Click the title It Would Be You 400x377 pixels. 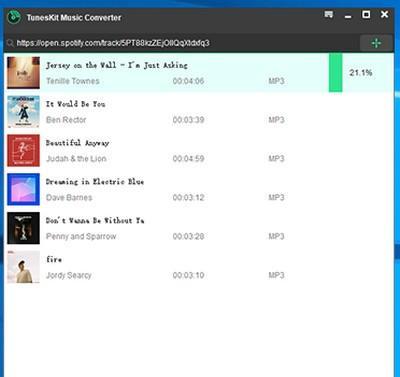pos(75,104)
